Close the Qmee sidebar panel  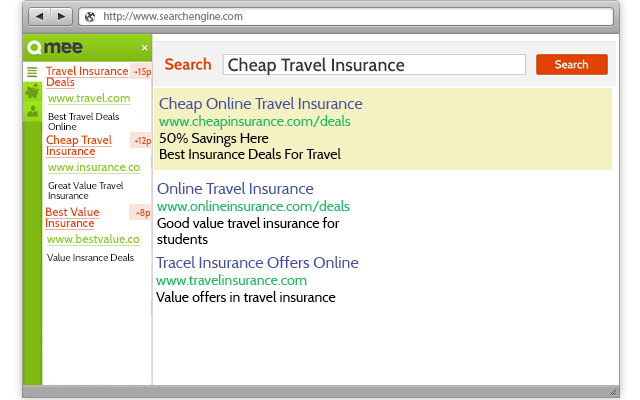tap(144, 48)
